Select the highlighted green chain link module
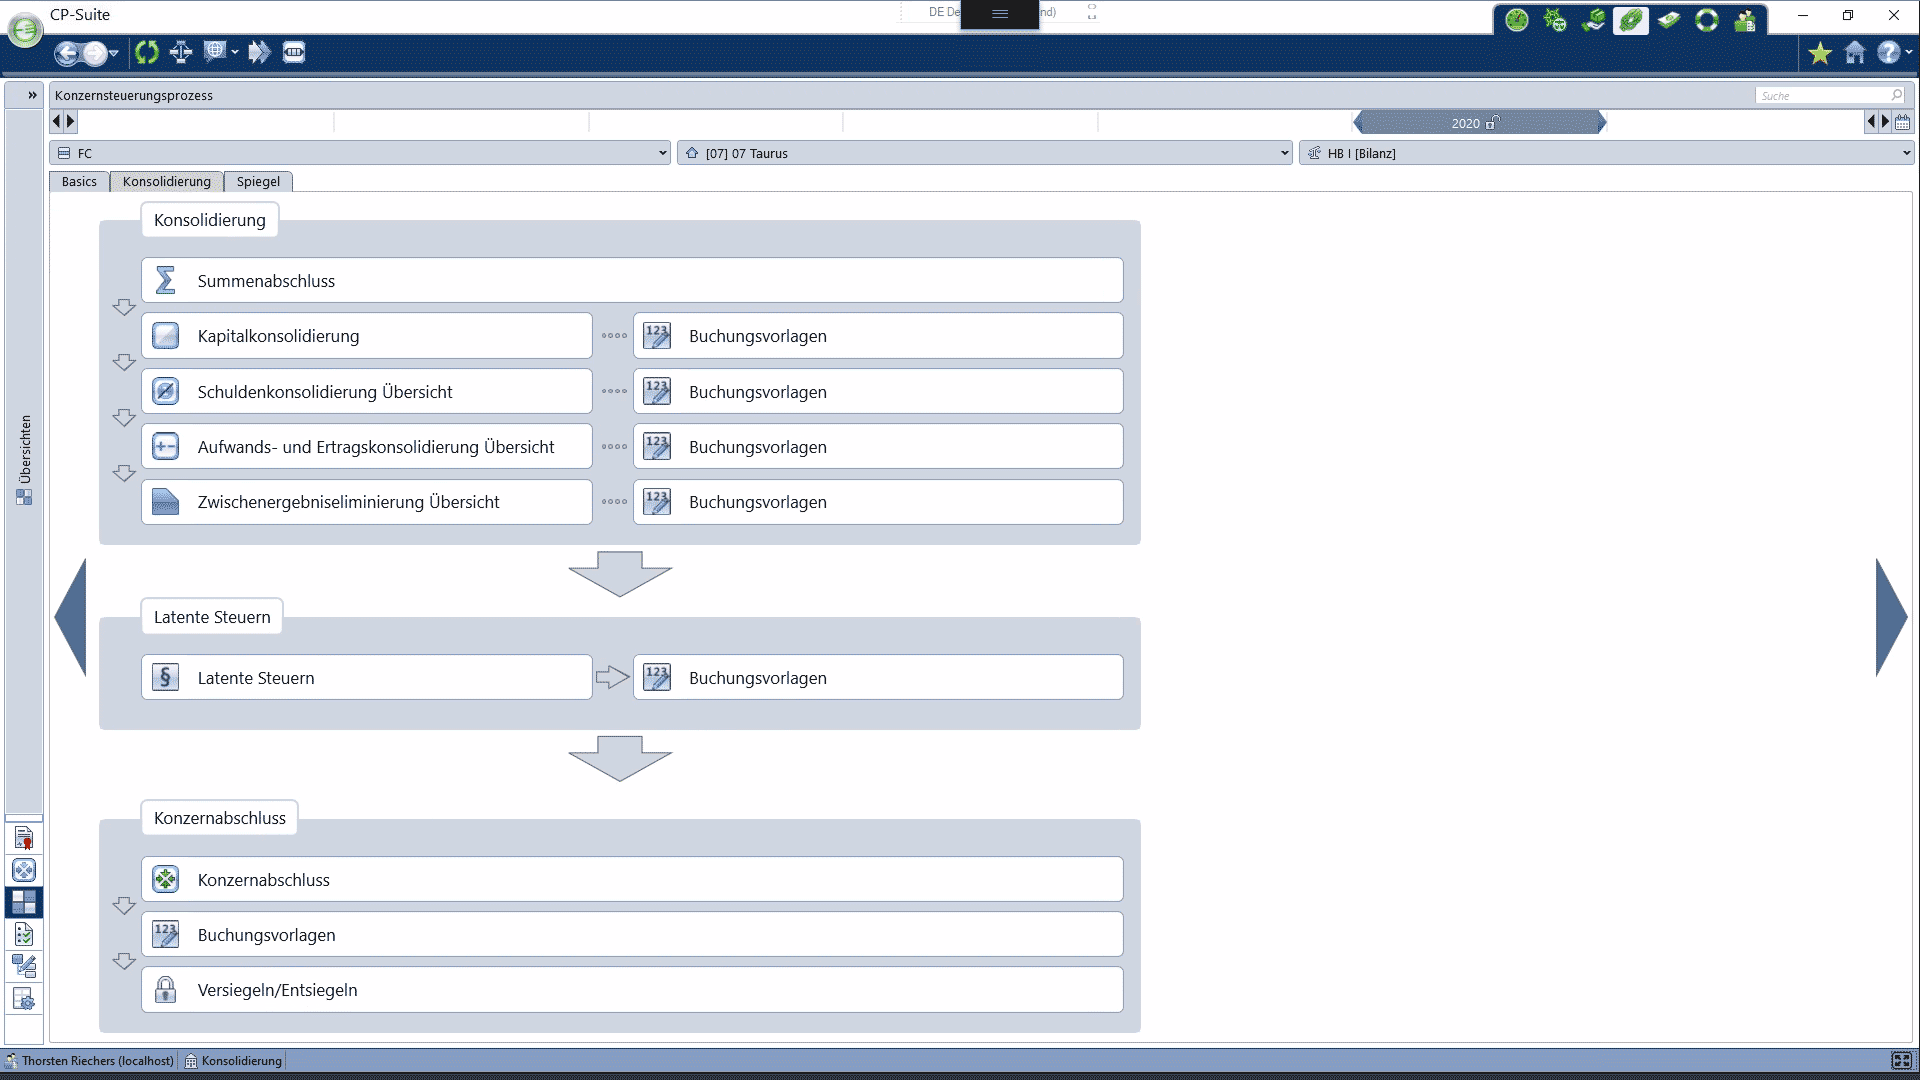Viewport: 1920px width, 1080px height. [1631, 20]
